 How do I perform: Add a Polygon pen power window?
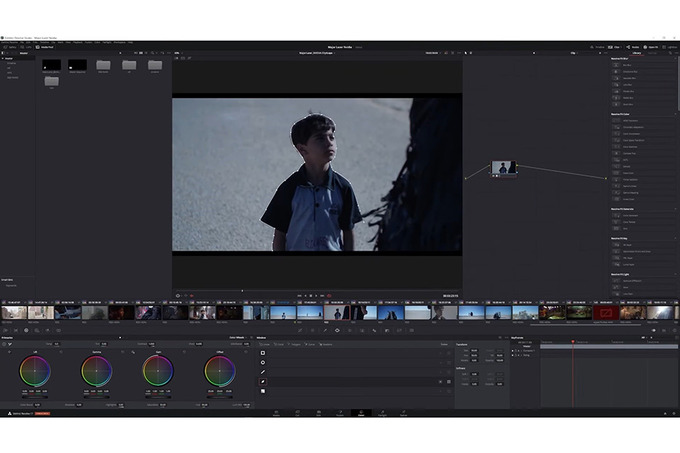tap(263, 372)
